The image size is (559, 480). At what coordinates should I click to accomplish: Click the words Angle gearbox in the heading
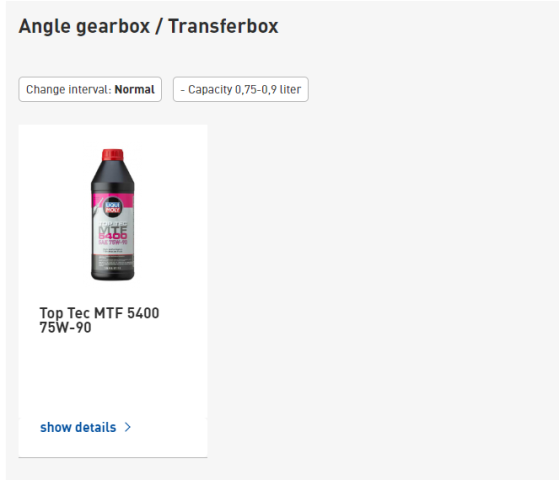[84, 27]
